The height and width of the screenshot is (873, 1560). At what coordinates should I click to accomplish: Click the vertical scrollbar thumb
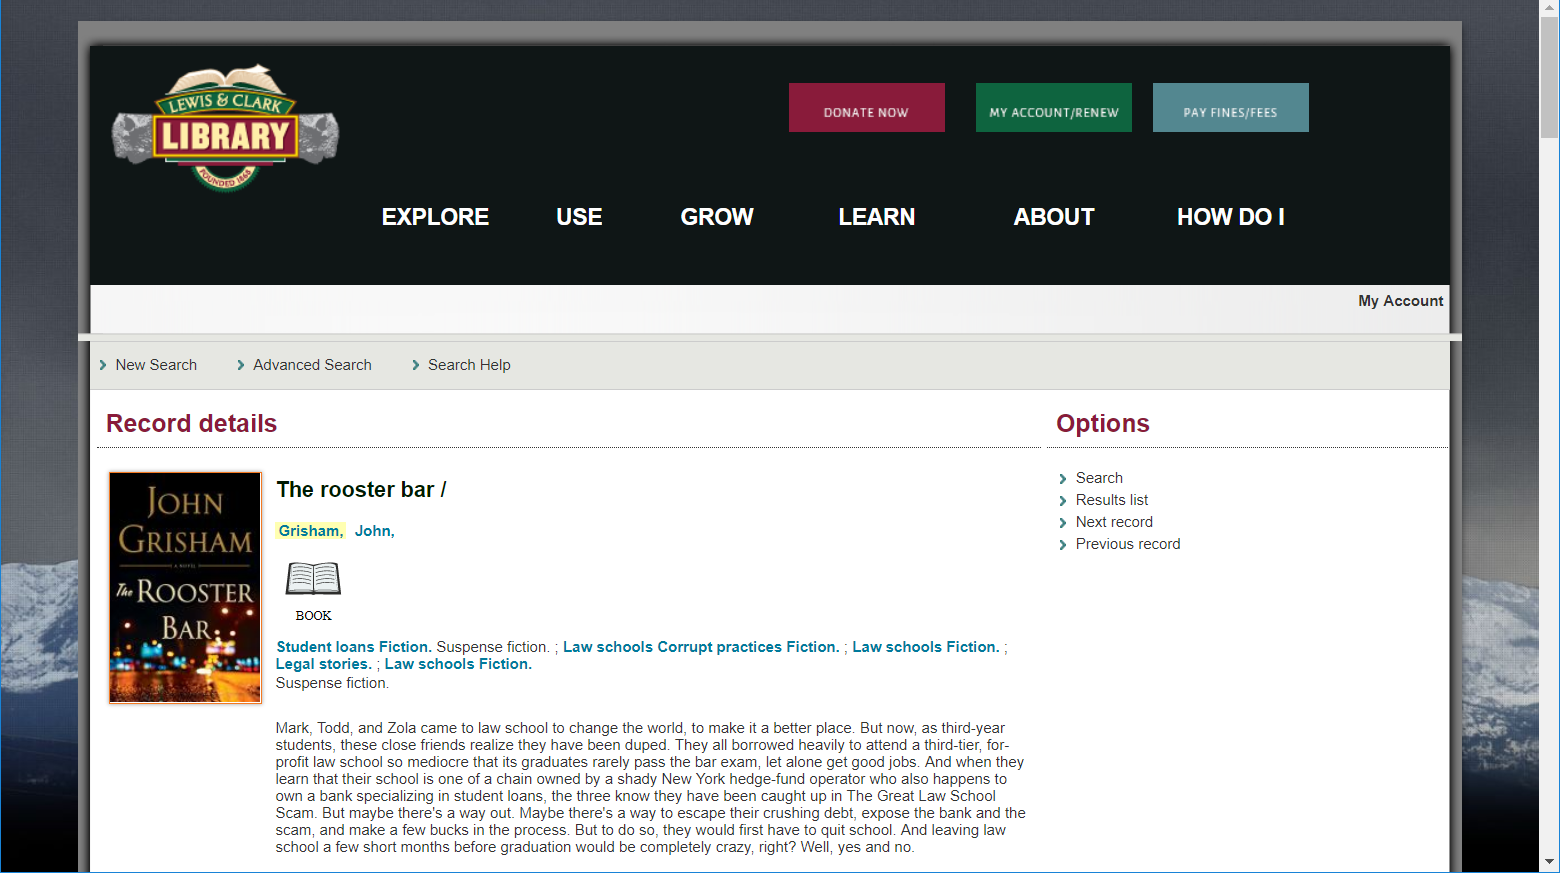click(1549, 77)
